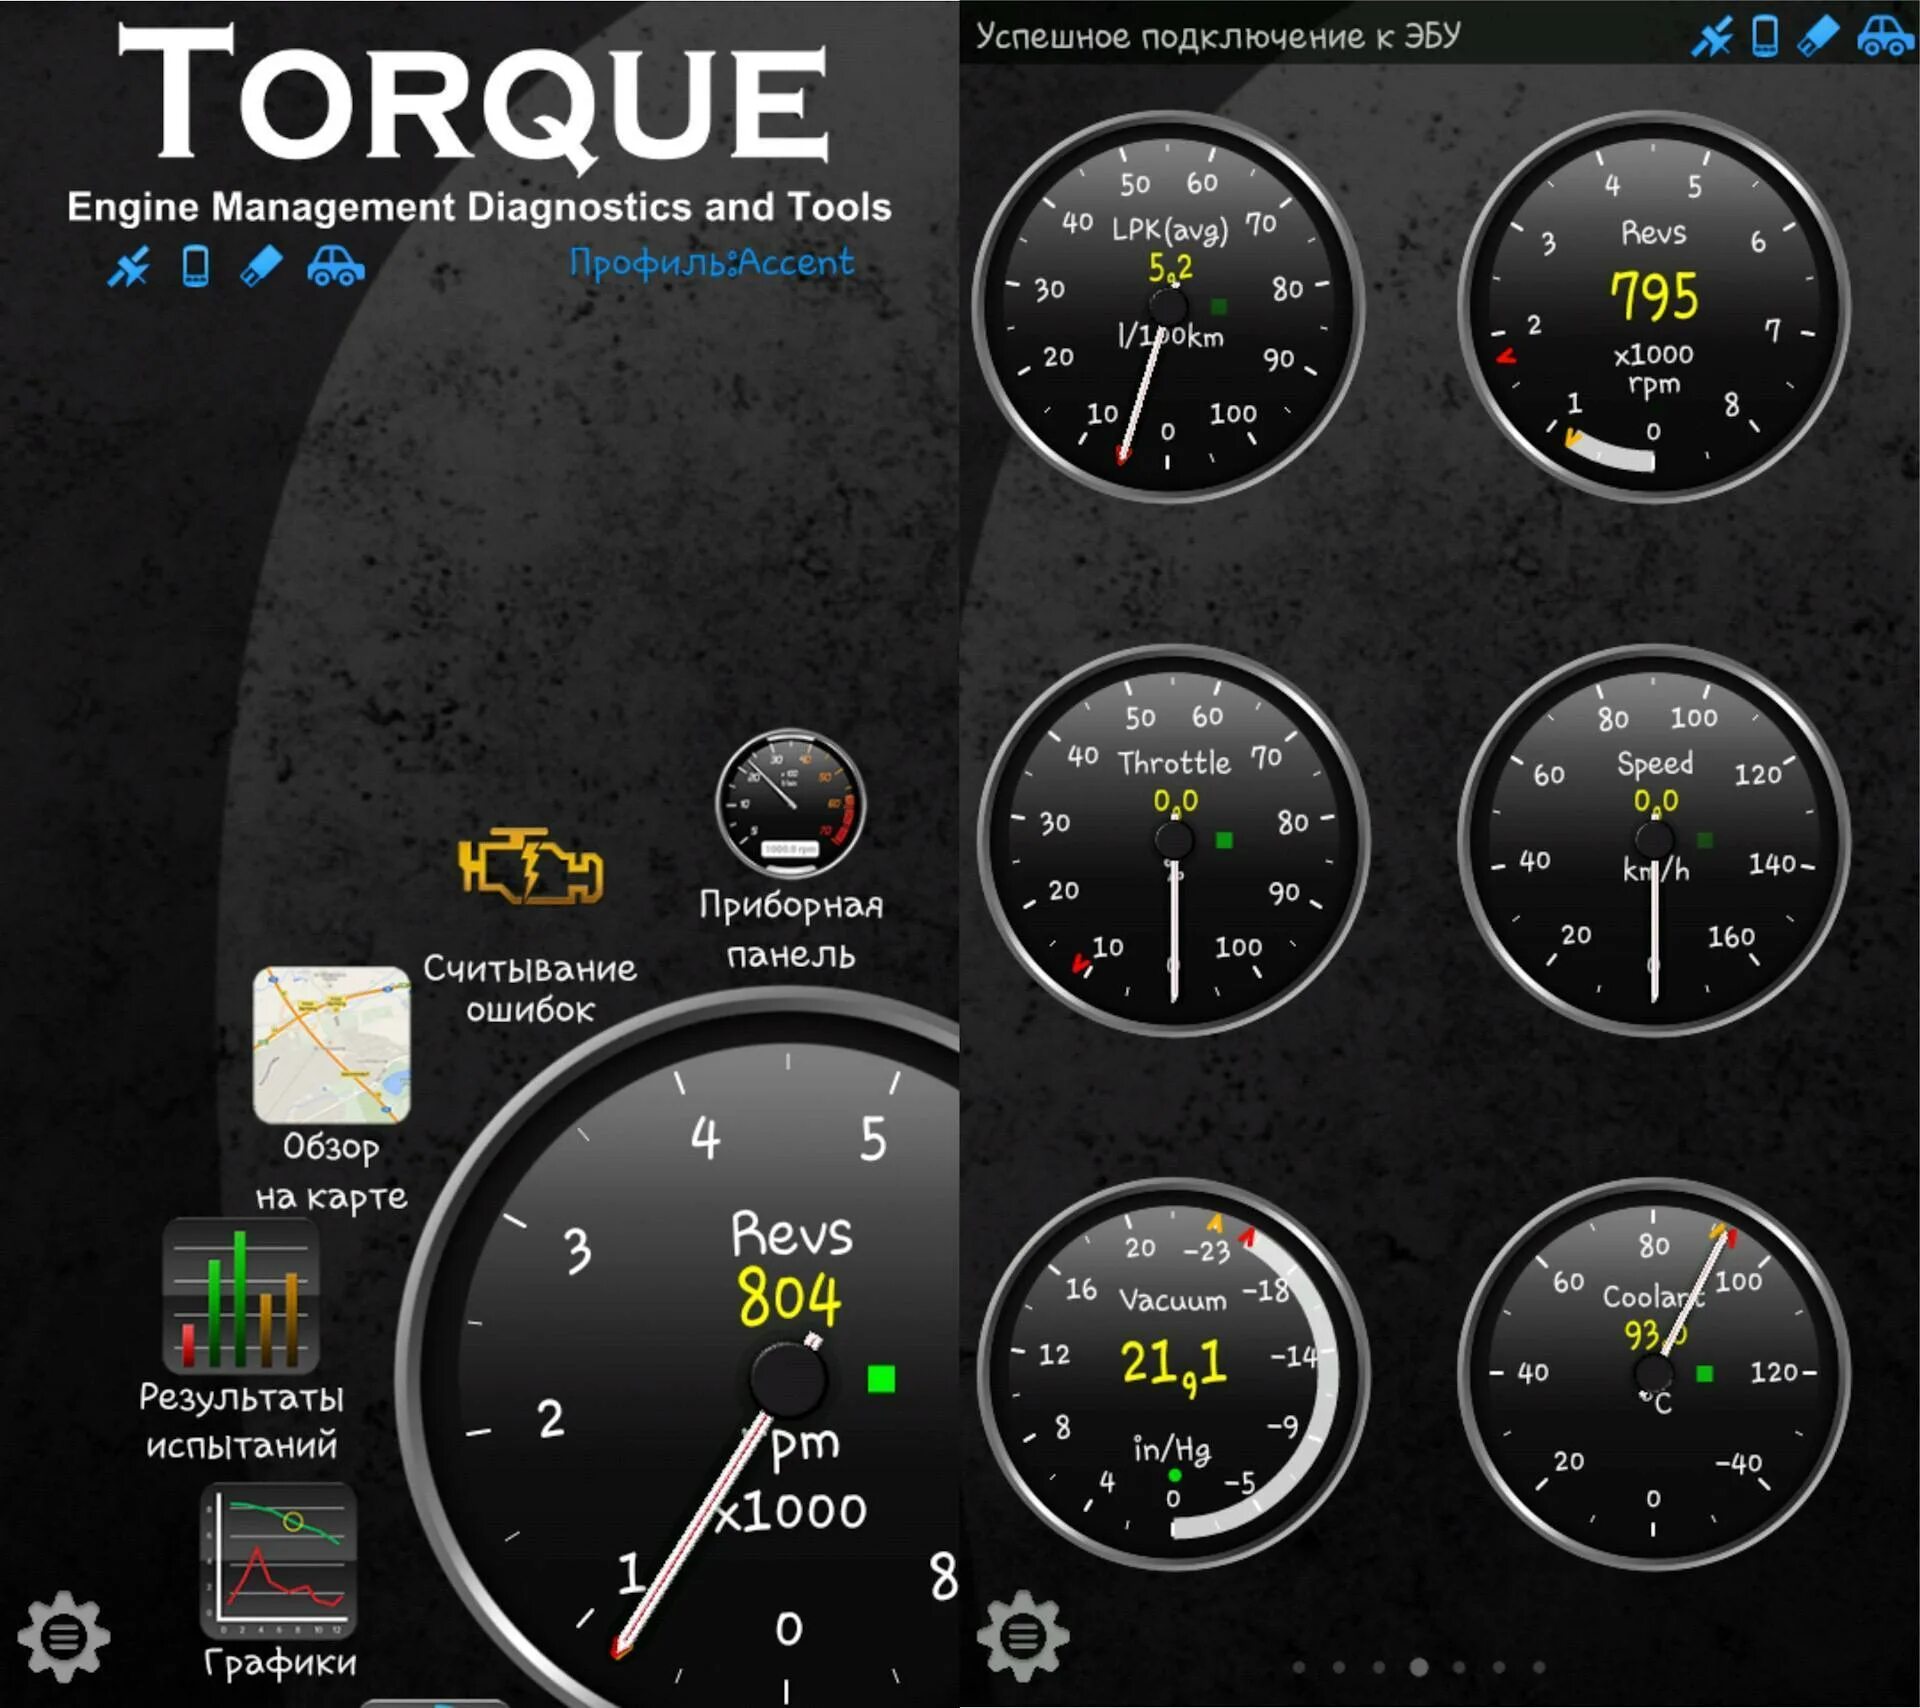Open the check engine fault codes icon
Image resolution: width=1920 pixels, height=1708 pixels.
[530, 866]
